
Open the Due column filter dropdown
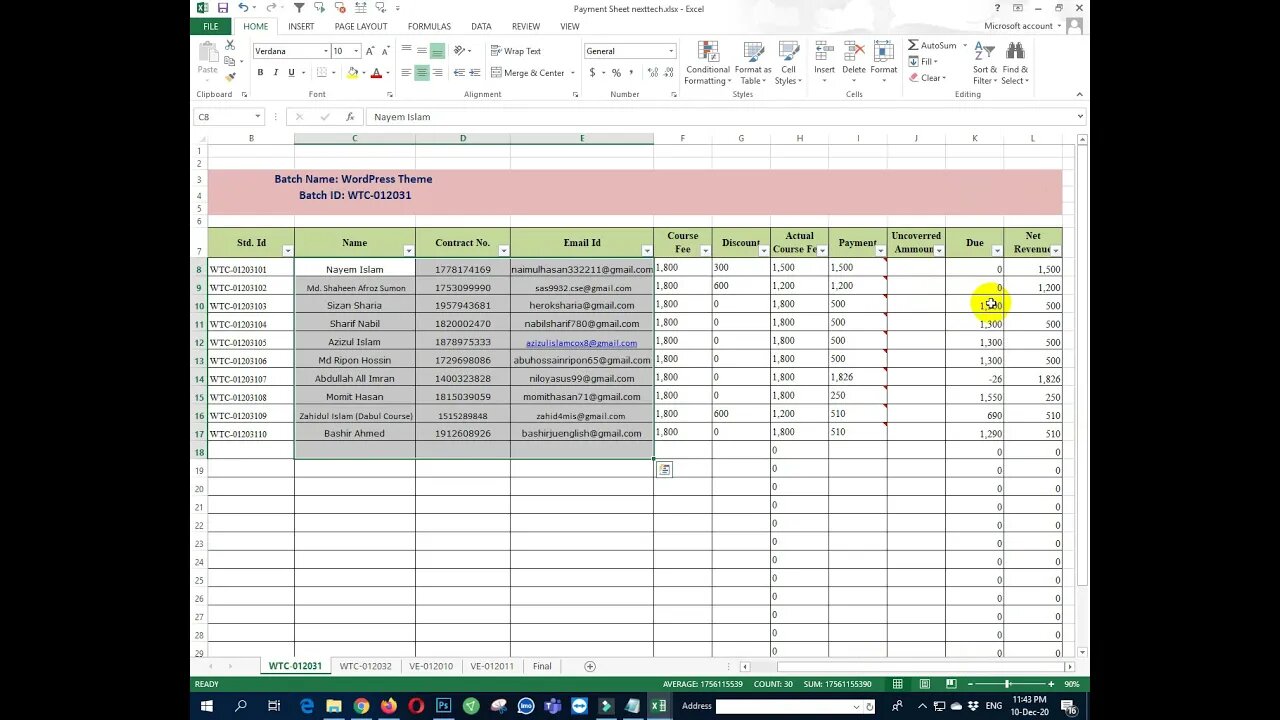tap(997, 250)
